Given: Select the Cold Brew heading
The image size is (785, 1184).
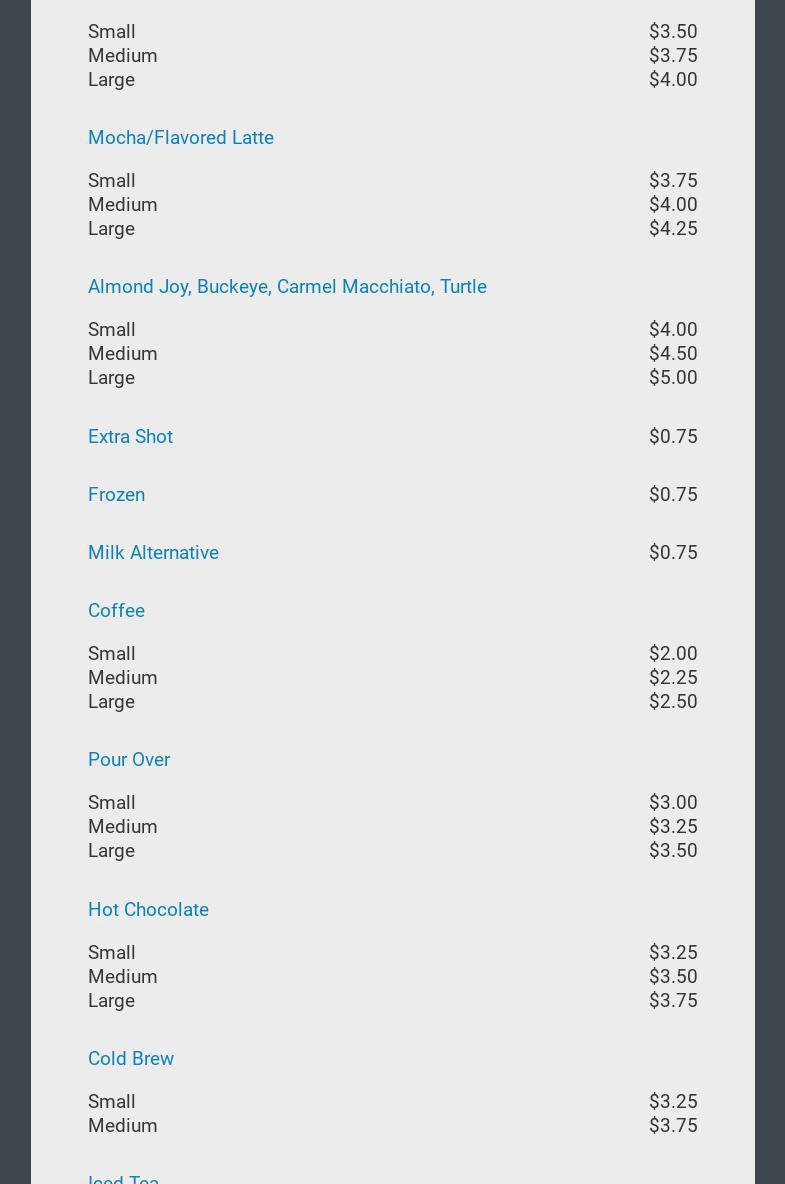Looking at the screenshot, I should pyautogui.click(x=131, y=1059).
